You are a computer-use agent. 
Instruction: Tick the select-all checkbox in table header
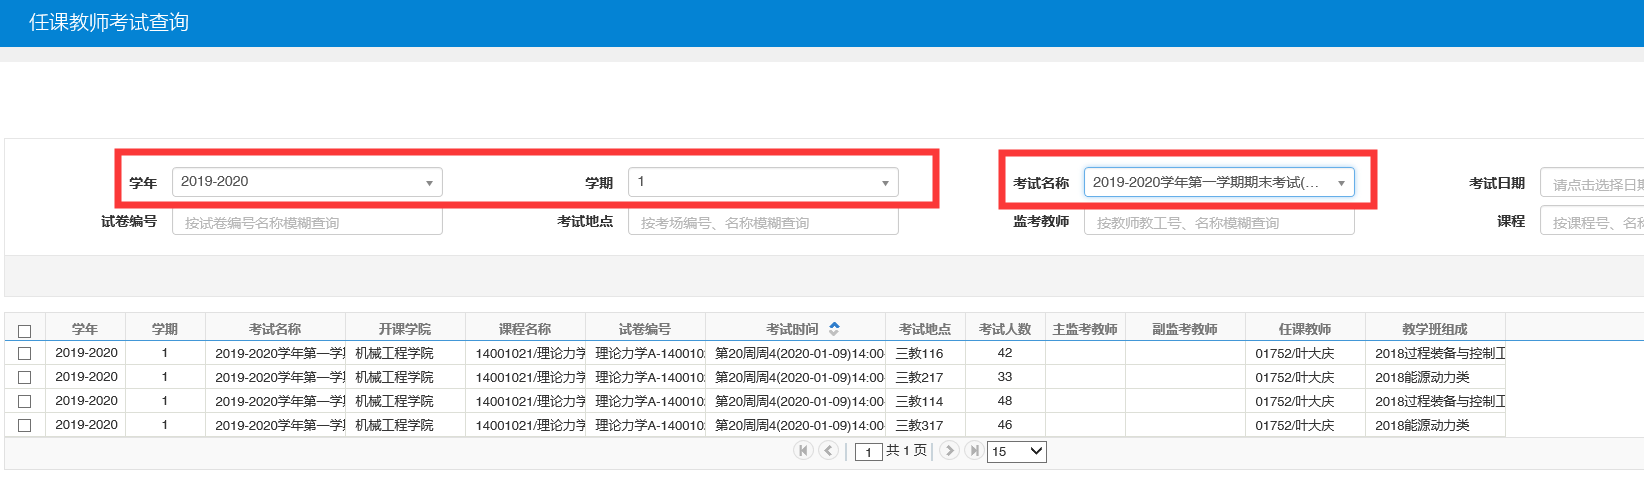click(x=25, y=330)
